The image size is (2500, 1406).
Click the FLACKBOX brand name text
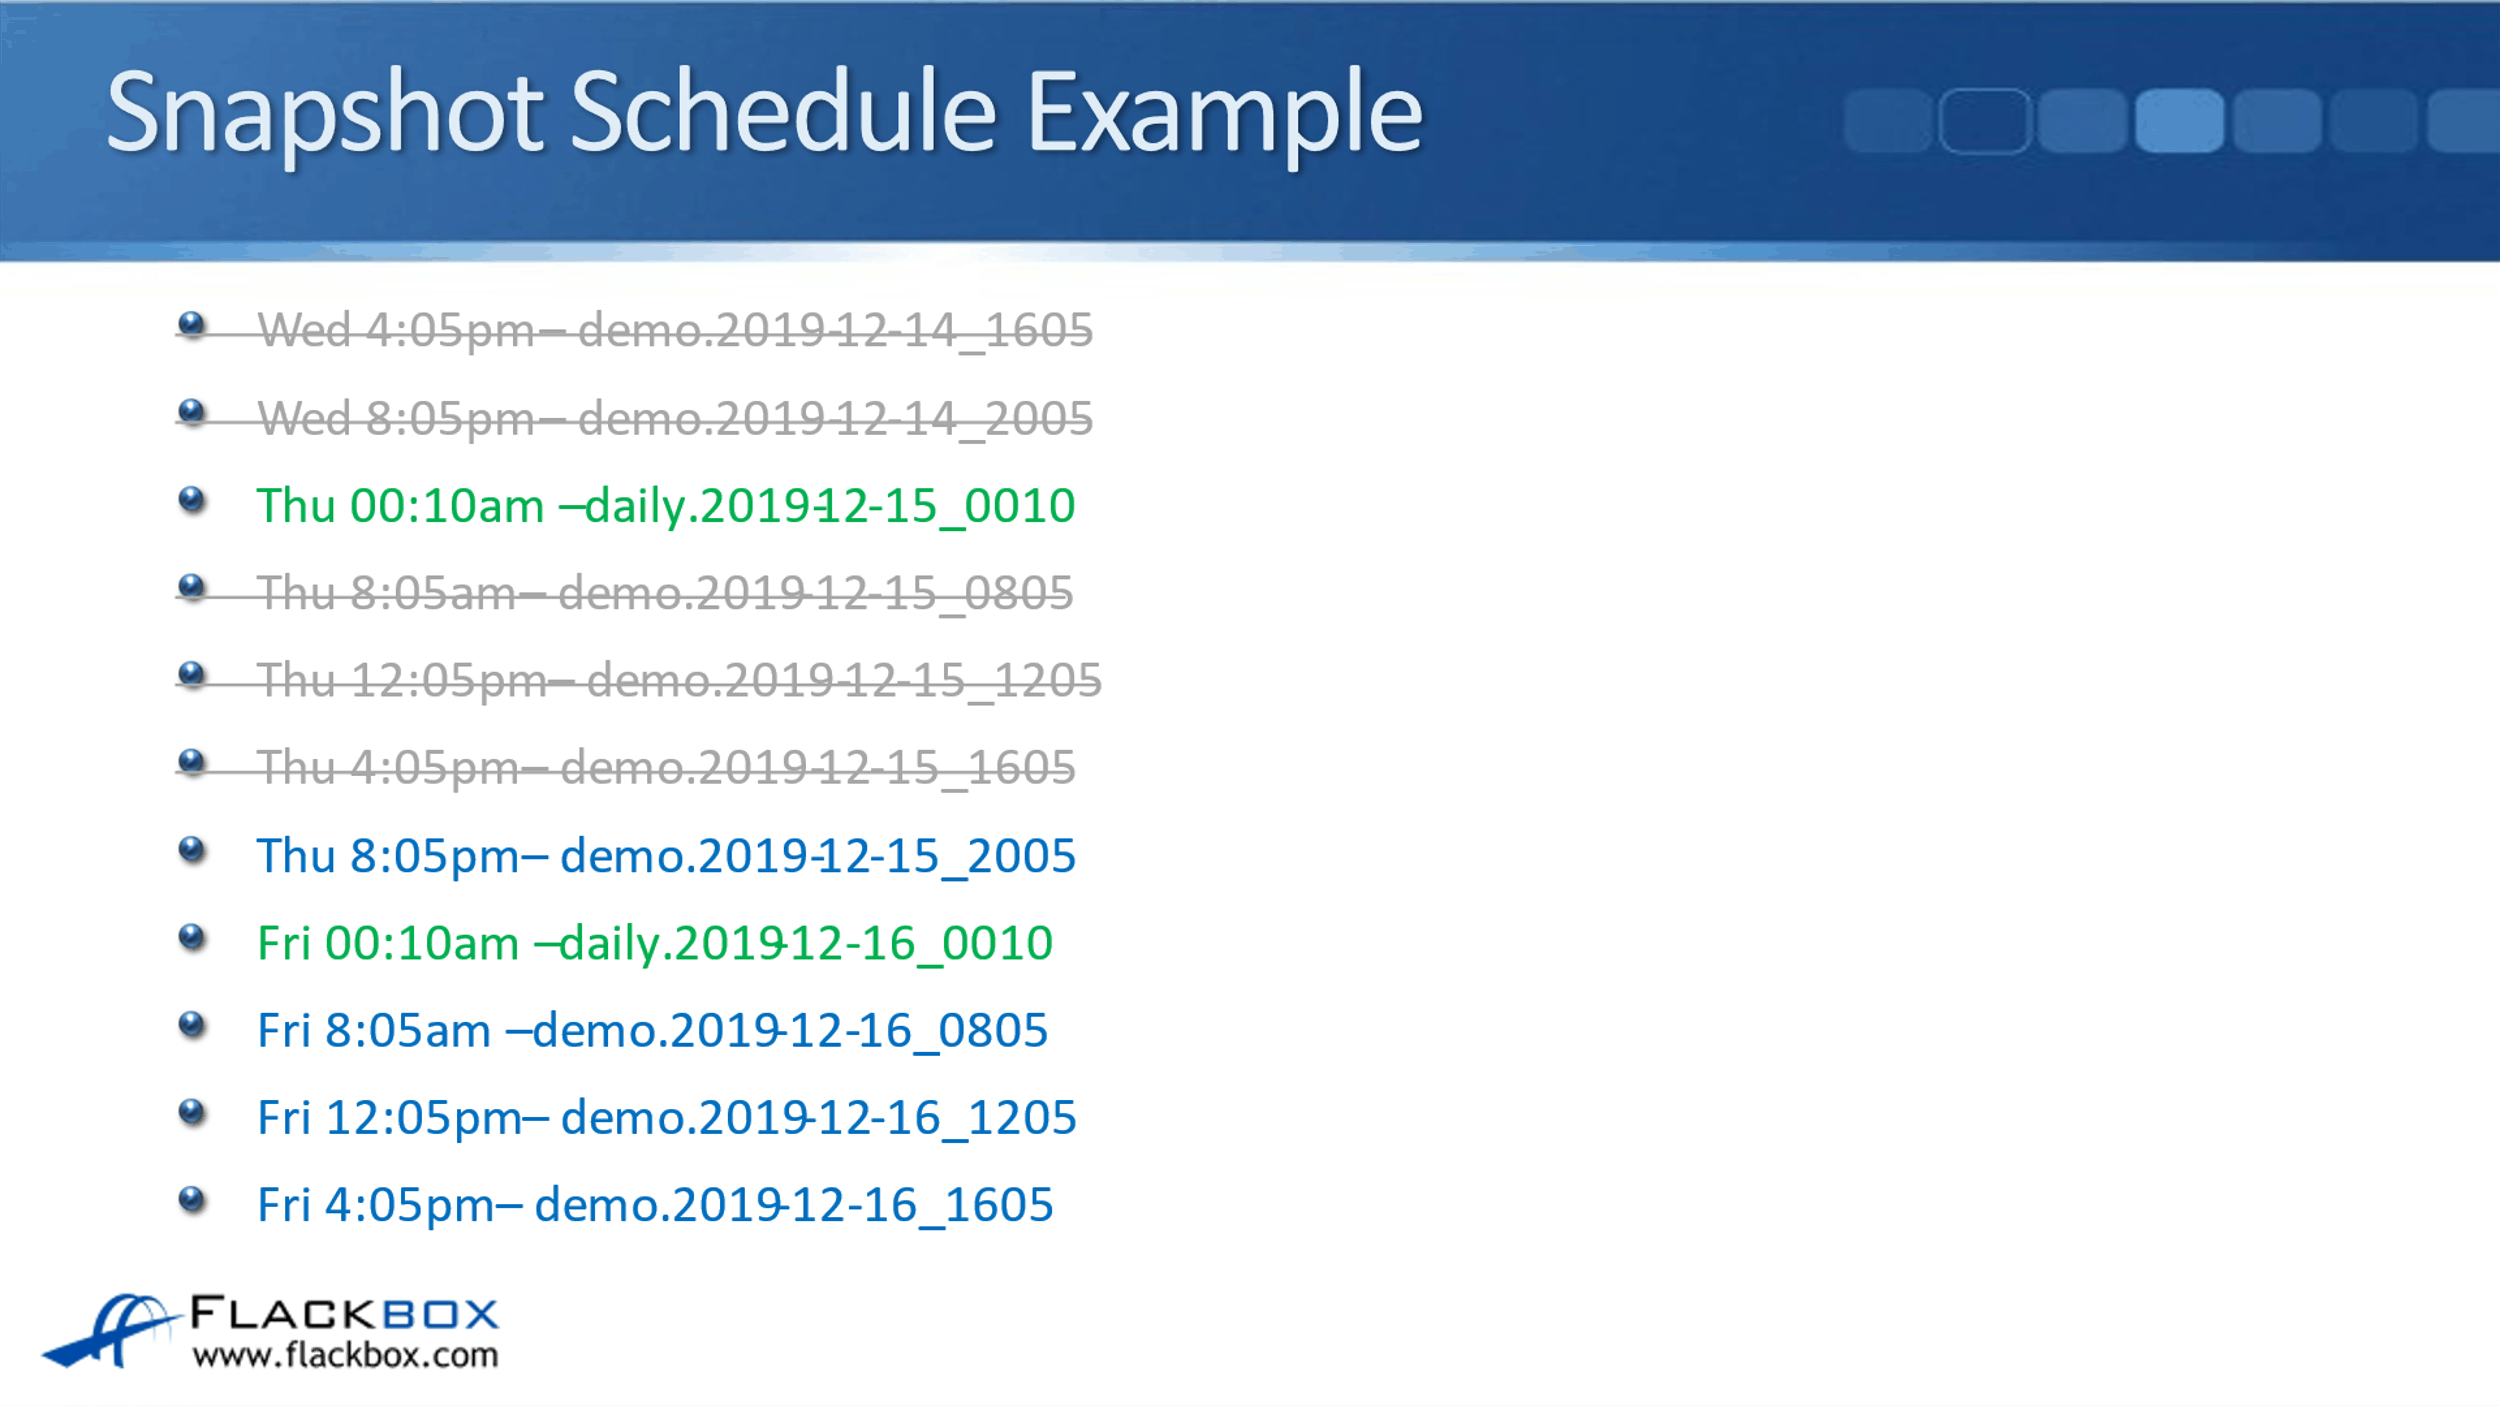[344, 1313]
